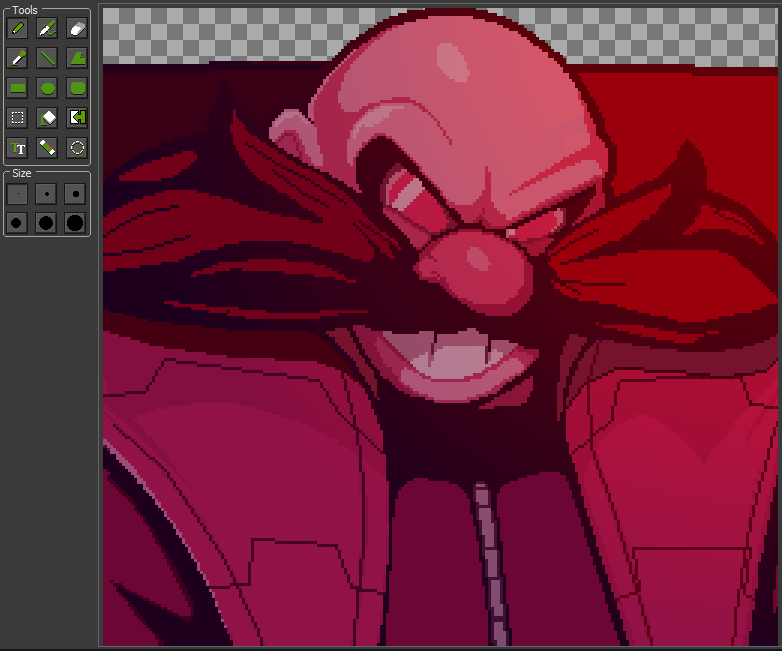Set the smallest brush size dot
This screenshot has width=782, height=651.
[17, 194]
